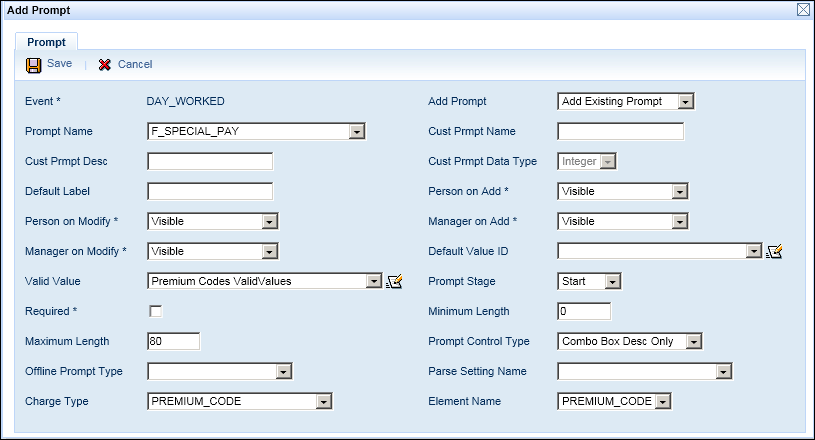The image size is (815, 440).
Task: Click the red X Cancel icon
Action: 104,64
